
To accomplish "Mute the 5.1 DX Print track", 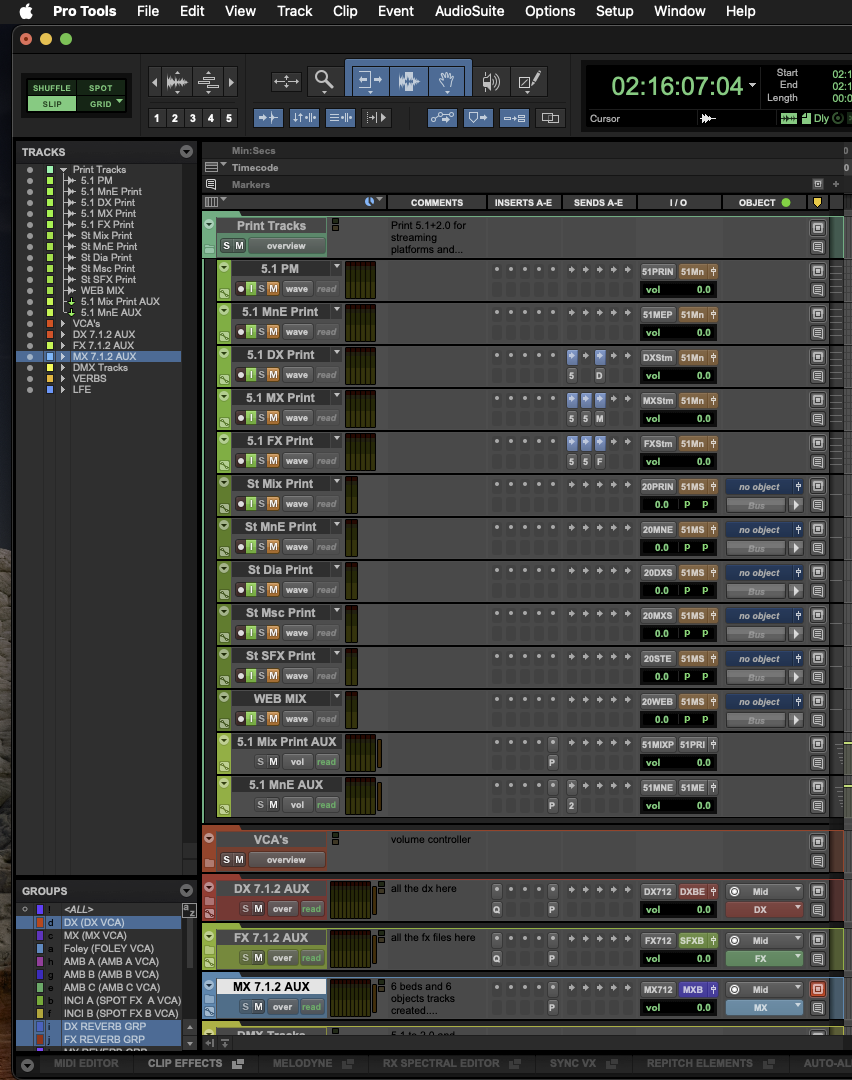I will tap(273, 375).
